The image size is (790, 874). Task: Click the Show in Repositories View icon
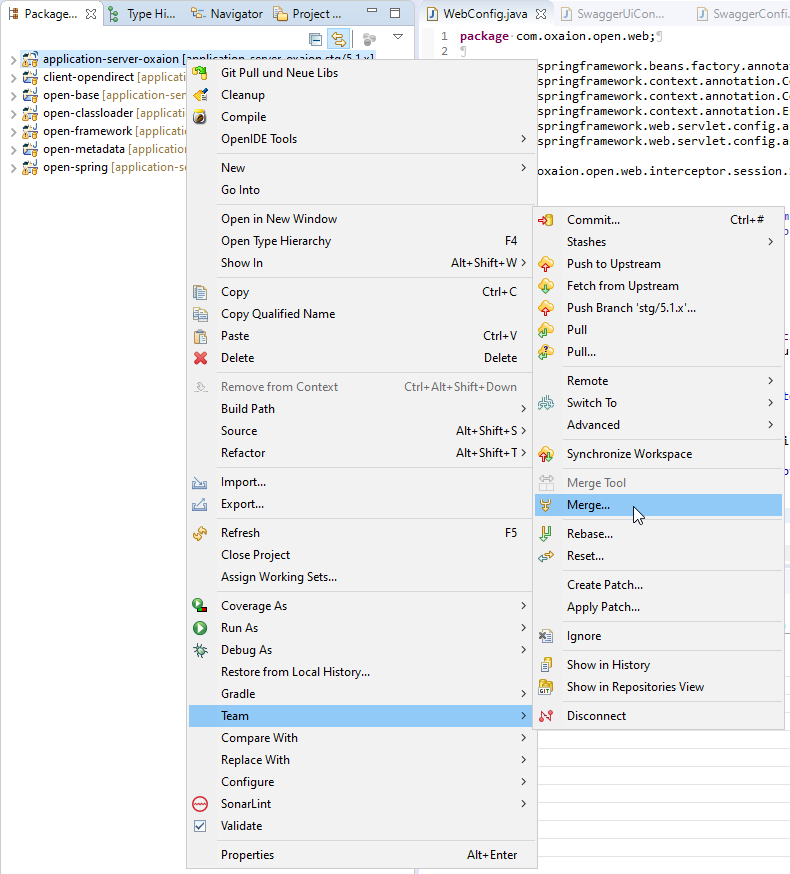(x=546, y=687)
